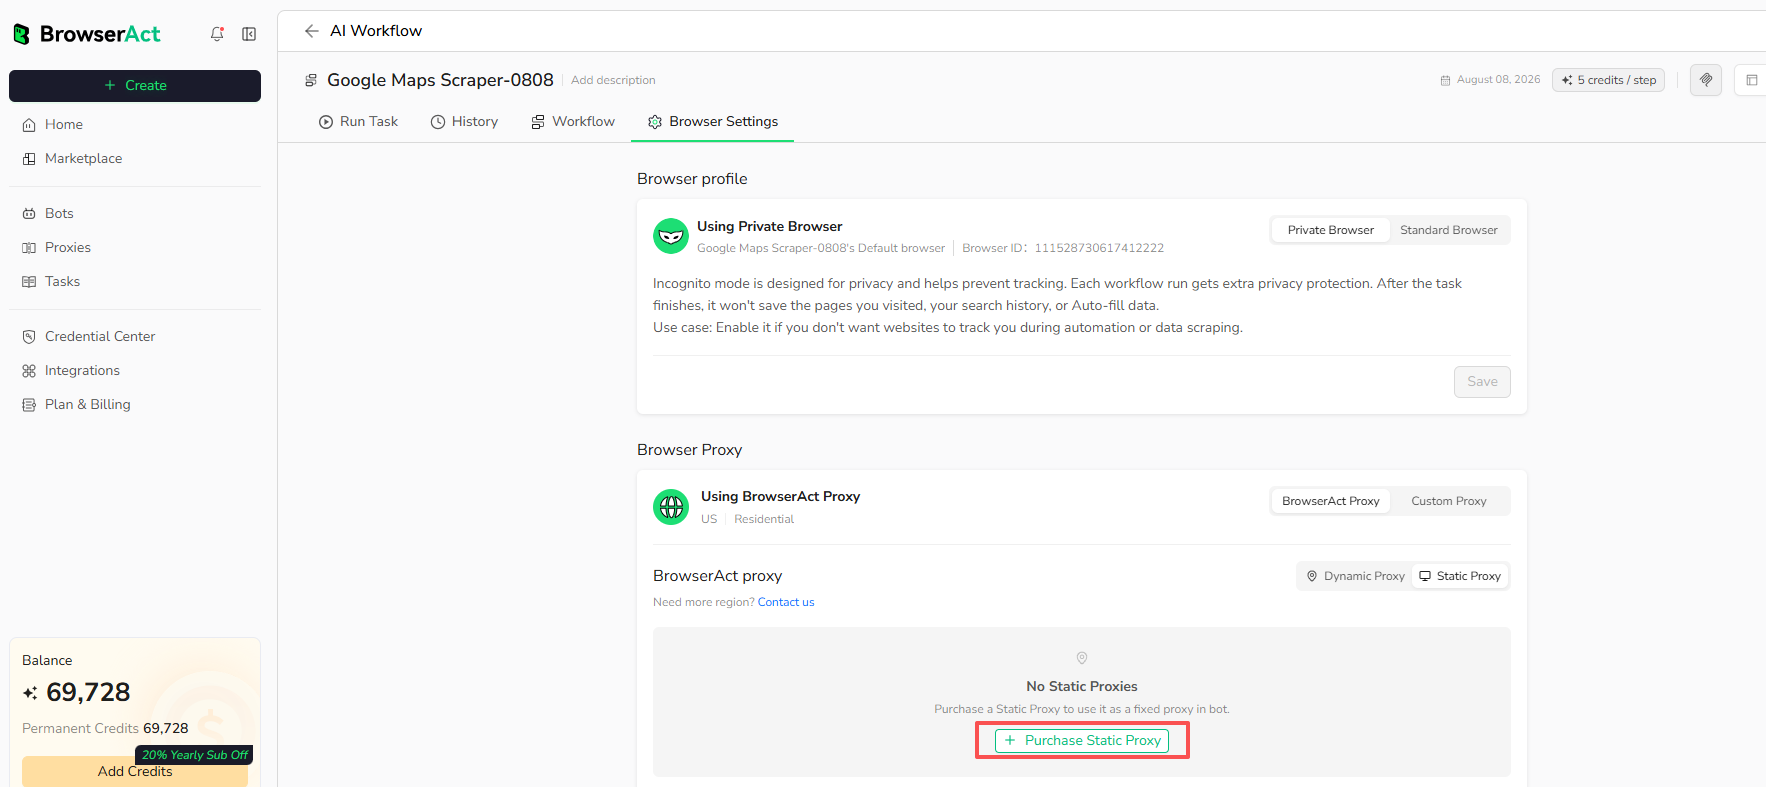Image resolution: width=1766 pixels, height=787 pixels.
Task: Click the Google Maps Scraper-0808 title
Action: 440,80
